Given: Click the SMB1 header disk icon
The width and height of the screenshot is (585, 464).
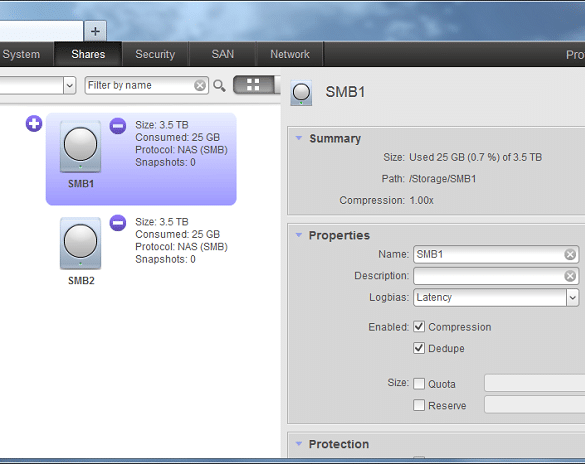Looking at the screenshot, I should pos(301,93).
